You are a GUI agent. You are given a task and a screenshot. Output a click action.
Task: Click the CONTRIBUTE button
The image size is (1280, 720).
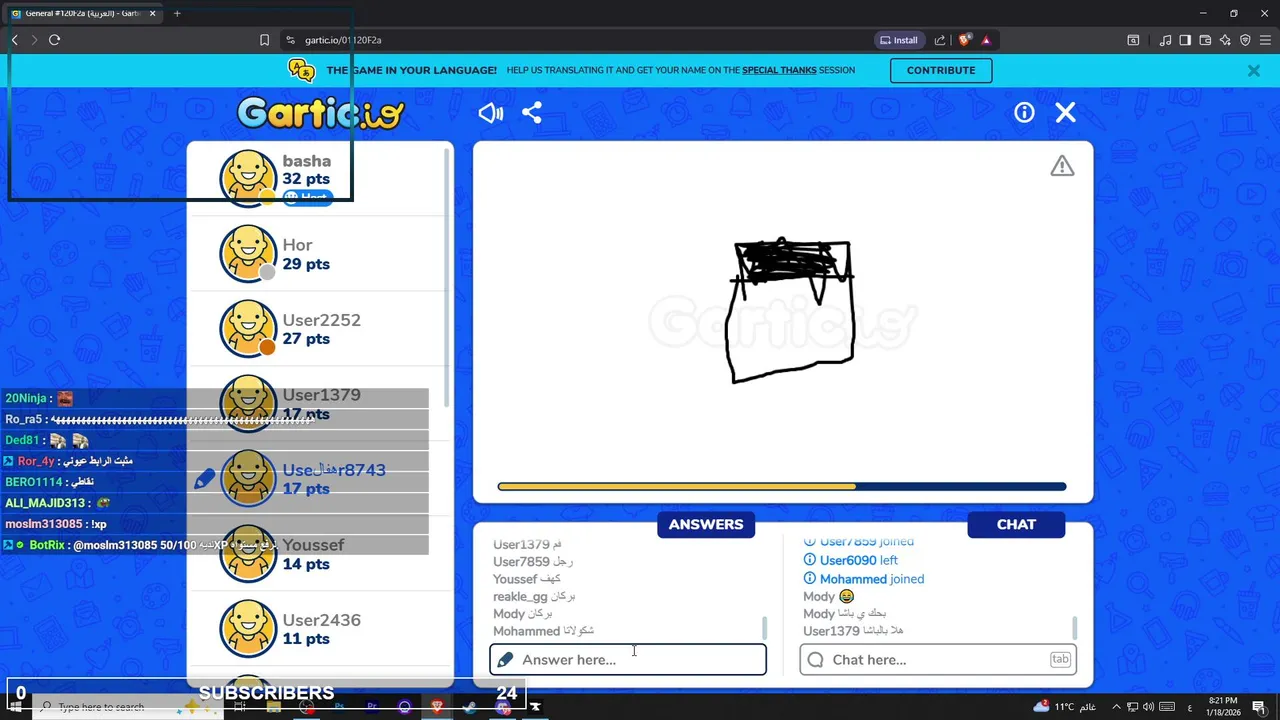(x=941, y=70)
